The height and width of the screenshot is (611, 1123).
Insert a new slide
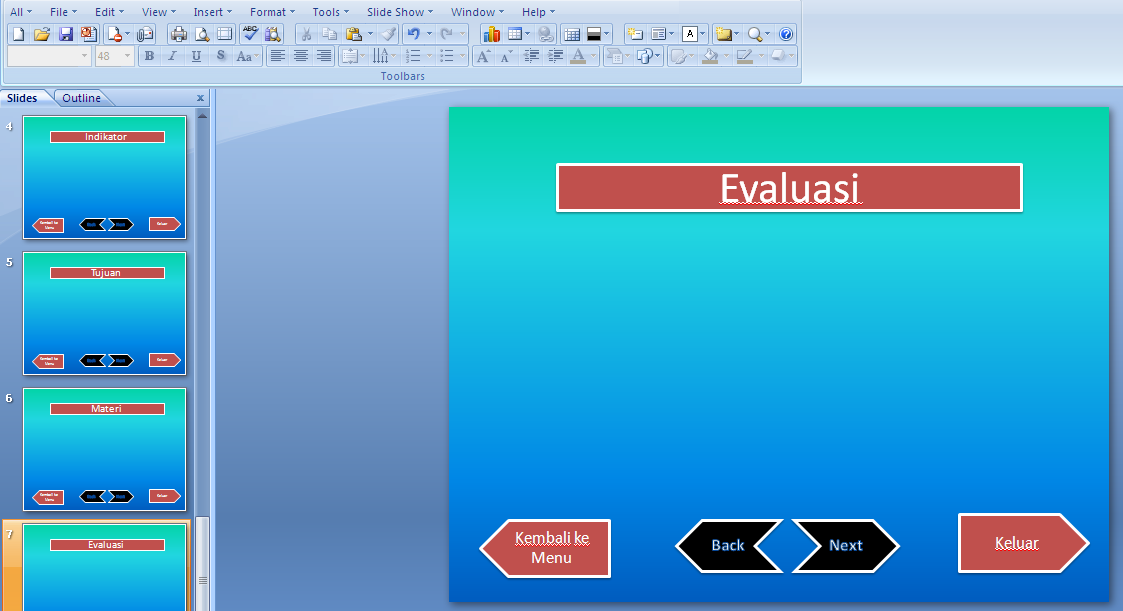(x=635, y=33)
